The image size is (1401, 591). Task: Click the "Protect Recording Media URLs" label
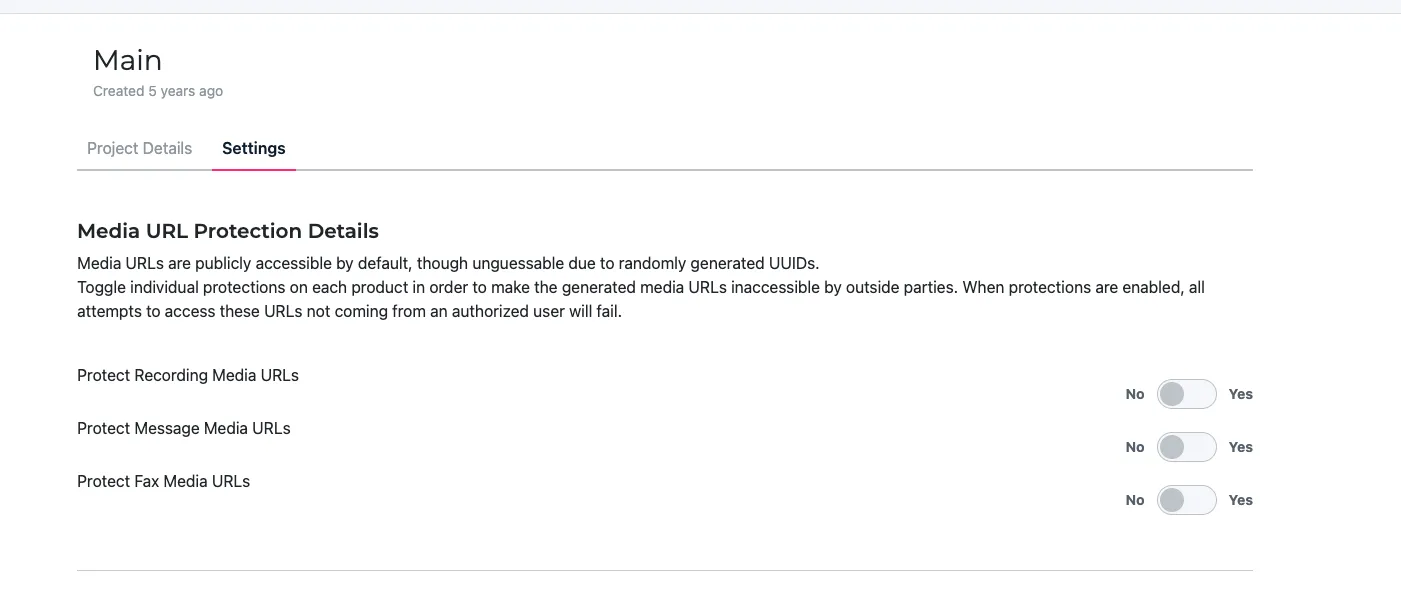coord(188,376)
